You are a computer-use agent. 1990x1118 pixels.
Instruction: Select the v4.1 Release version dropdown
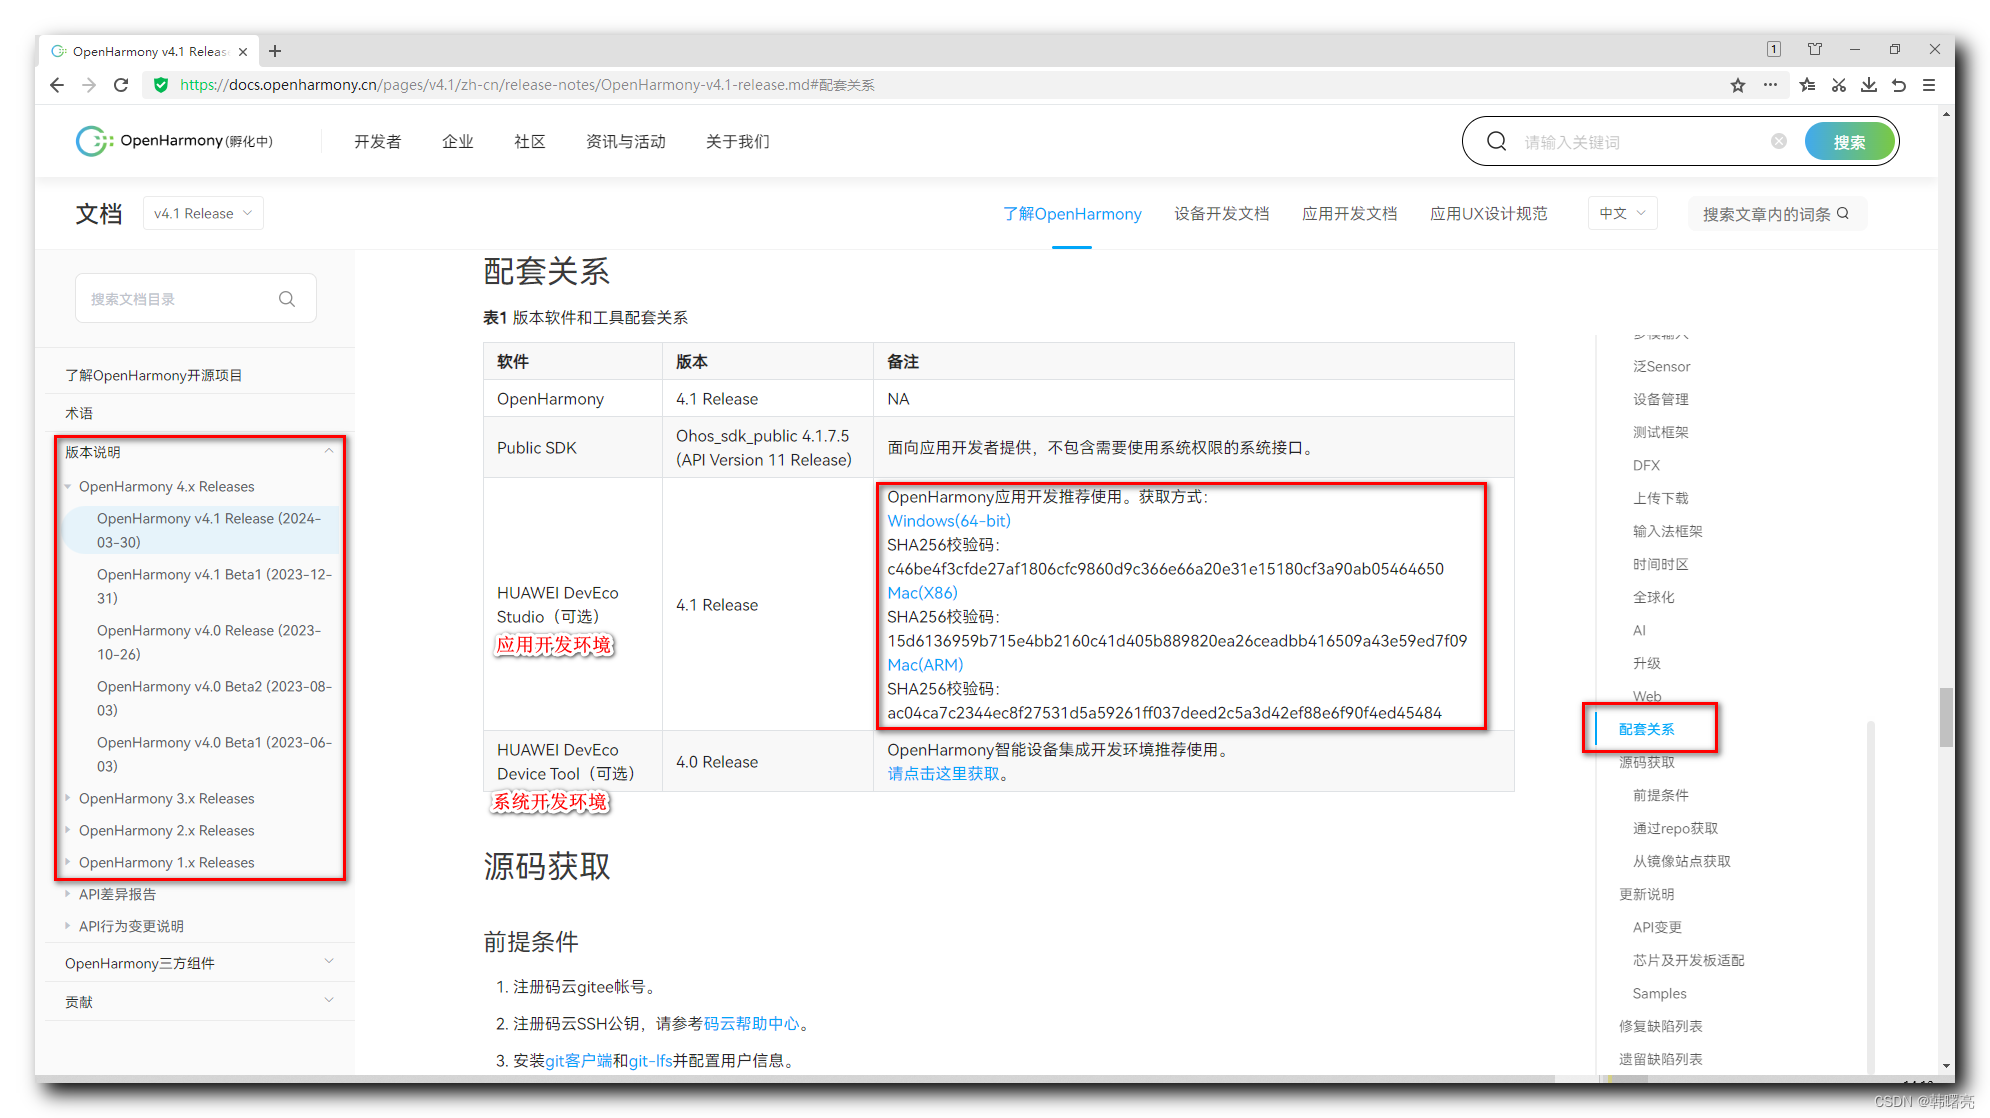point(202,212)
